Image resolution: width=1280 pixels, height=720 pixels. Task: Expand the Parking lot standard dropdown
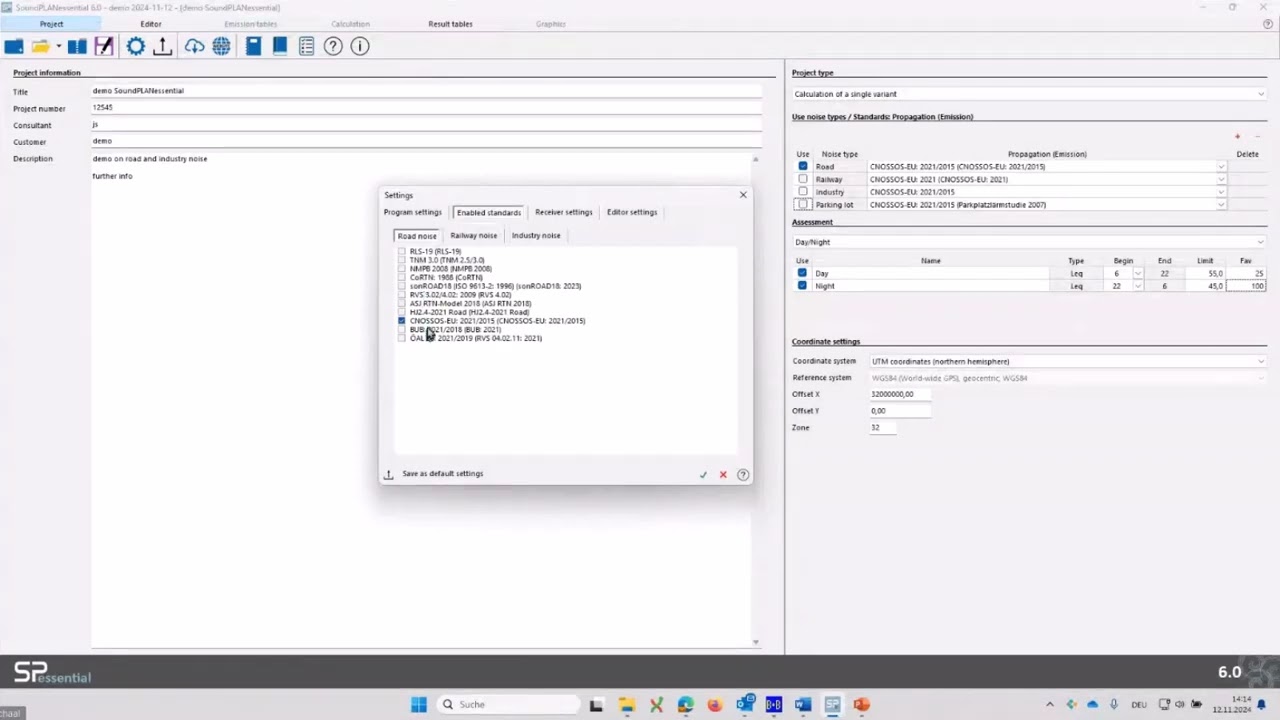tap(1221, 205)
